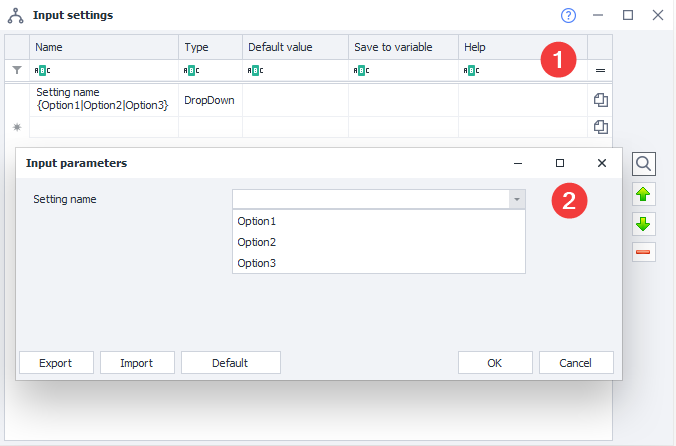Move the setting down with green down arrow
Image resolution: width=676 pixels, height=446 pixels.
click(645, 223)
